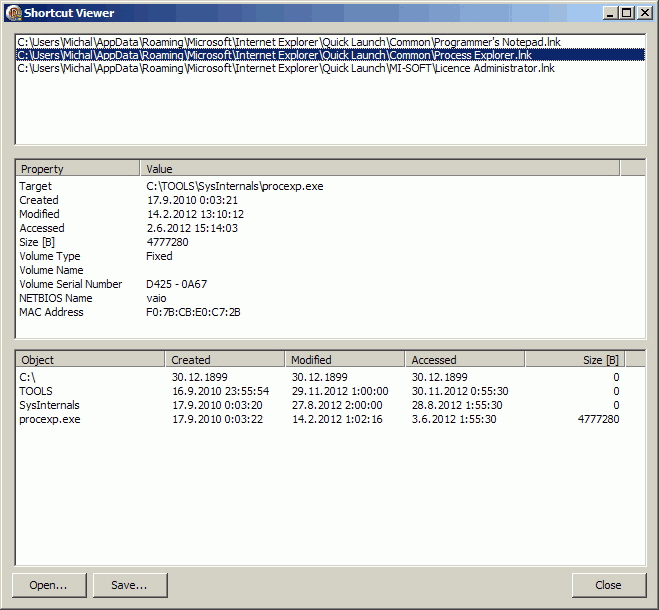Sort by Created column header in lower table
This screenshot has width=659, height=610.
225,359
